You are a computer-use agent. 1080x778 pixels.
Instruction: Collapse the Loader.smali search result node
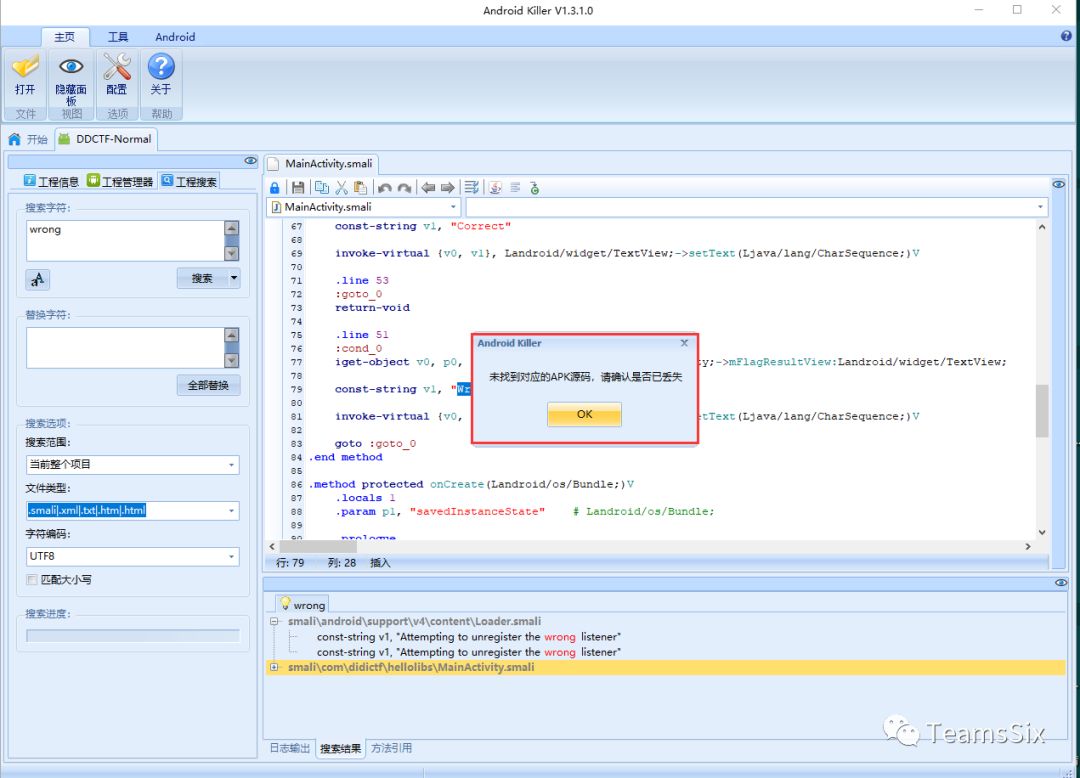(274, 621)
